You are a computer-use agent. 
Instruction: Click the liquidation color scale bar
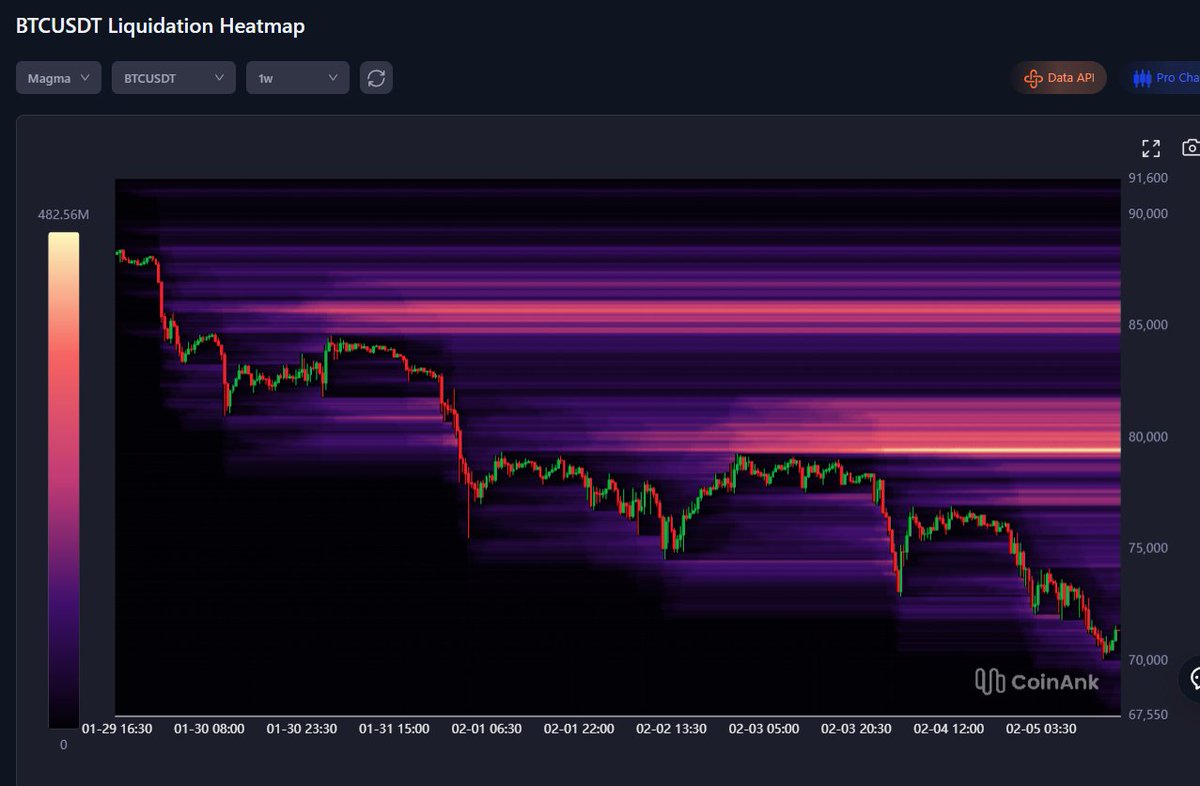(x=63, y=480)
